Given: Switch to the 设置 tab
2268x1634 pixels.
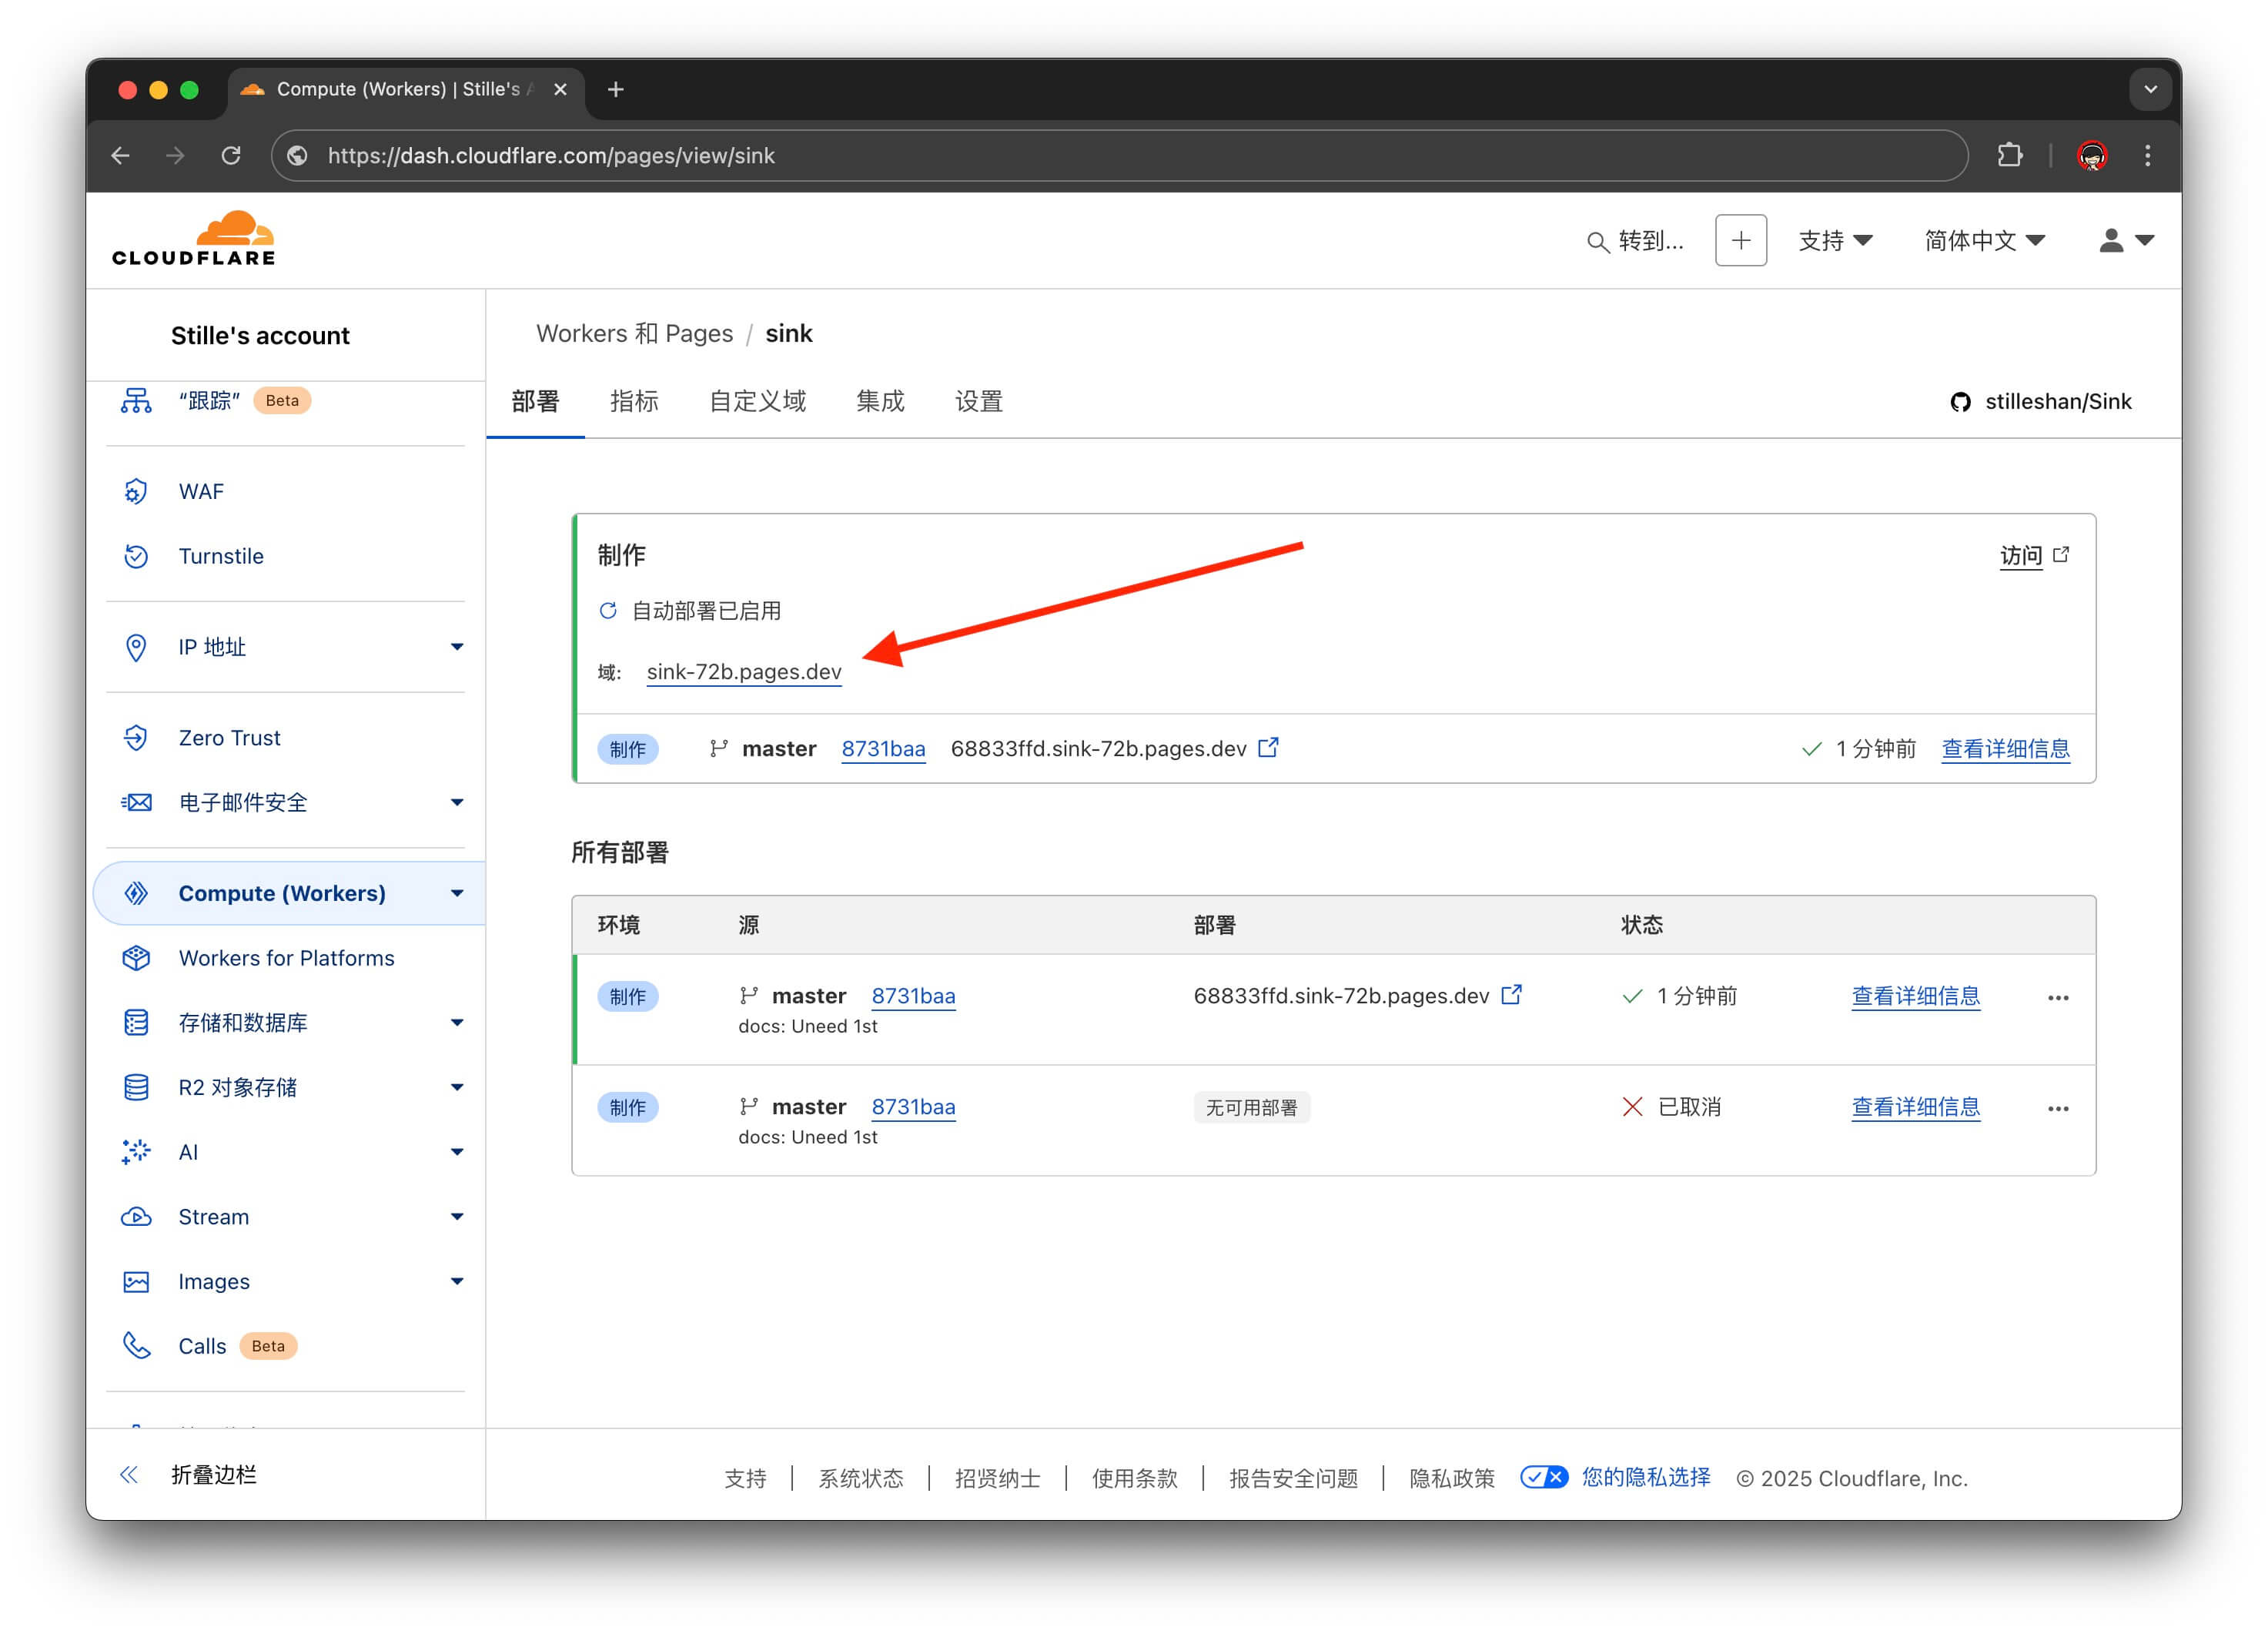Looking at the screenshot, I should click(978, 401).
